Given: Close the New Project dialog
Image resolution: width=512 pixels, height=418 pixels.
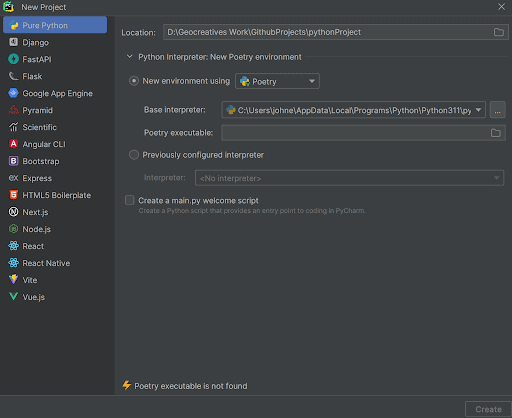Looking at the screenshot, I should [501, 7].
